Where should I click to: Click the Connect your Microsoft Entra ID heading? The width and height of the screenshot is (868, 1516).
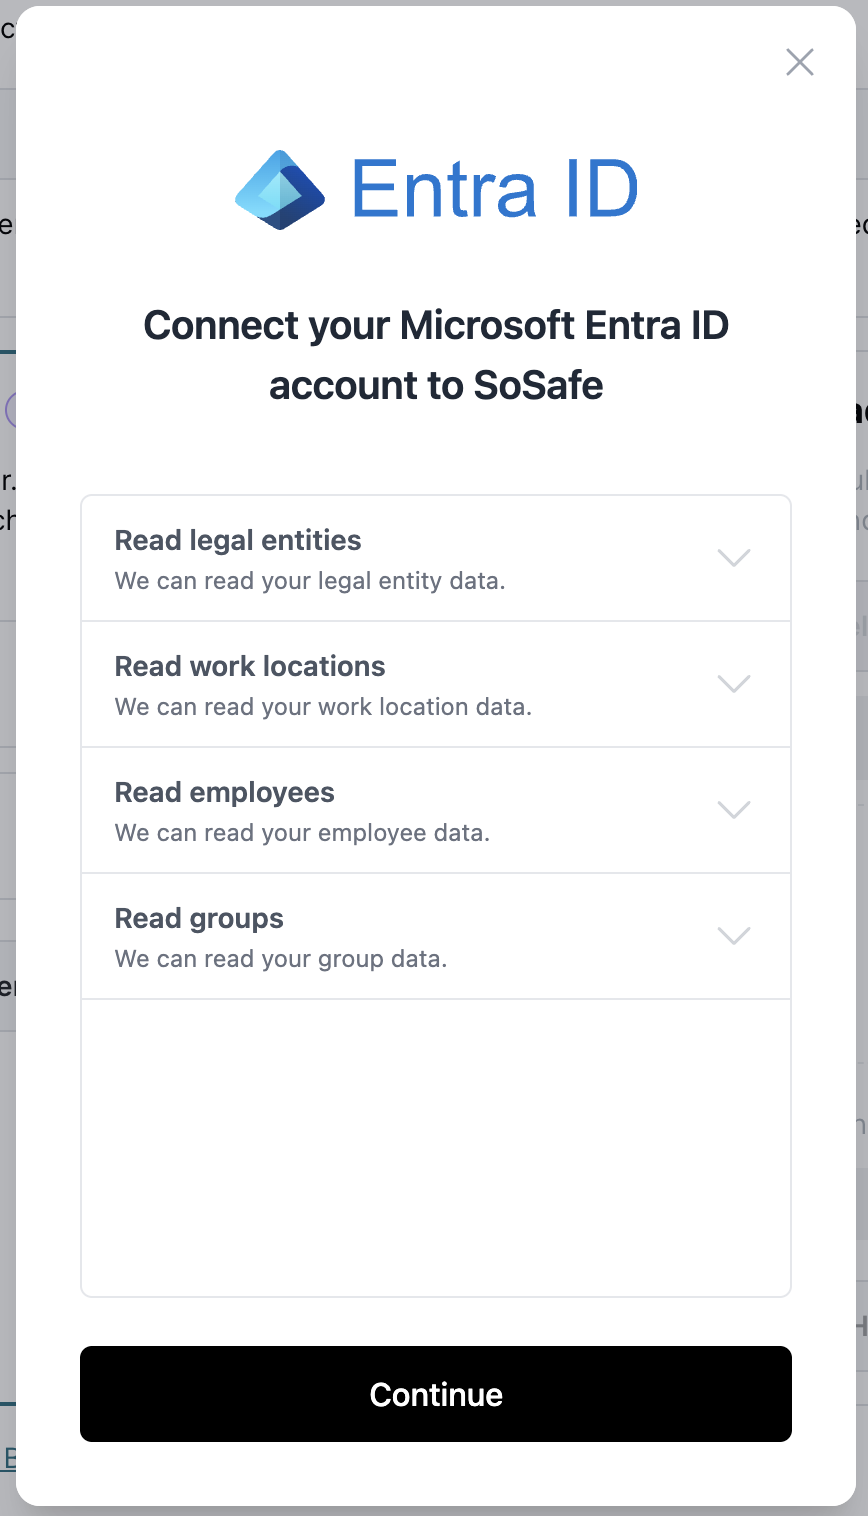click(x=436, y=355)
